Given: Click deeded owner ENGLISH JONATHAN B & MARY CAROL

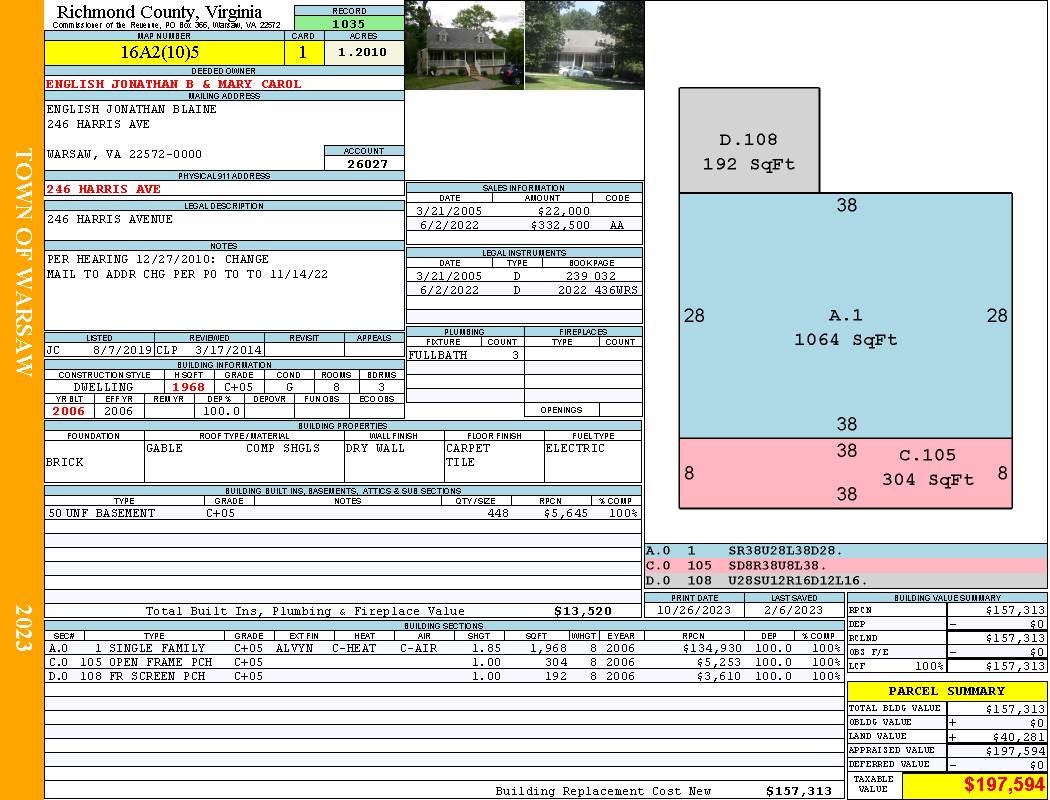Looking at the screenshot, I should [x=173, y=84].
